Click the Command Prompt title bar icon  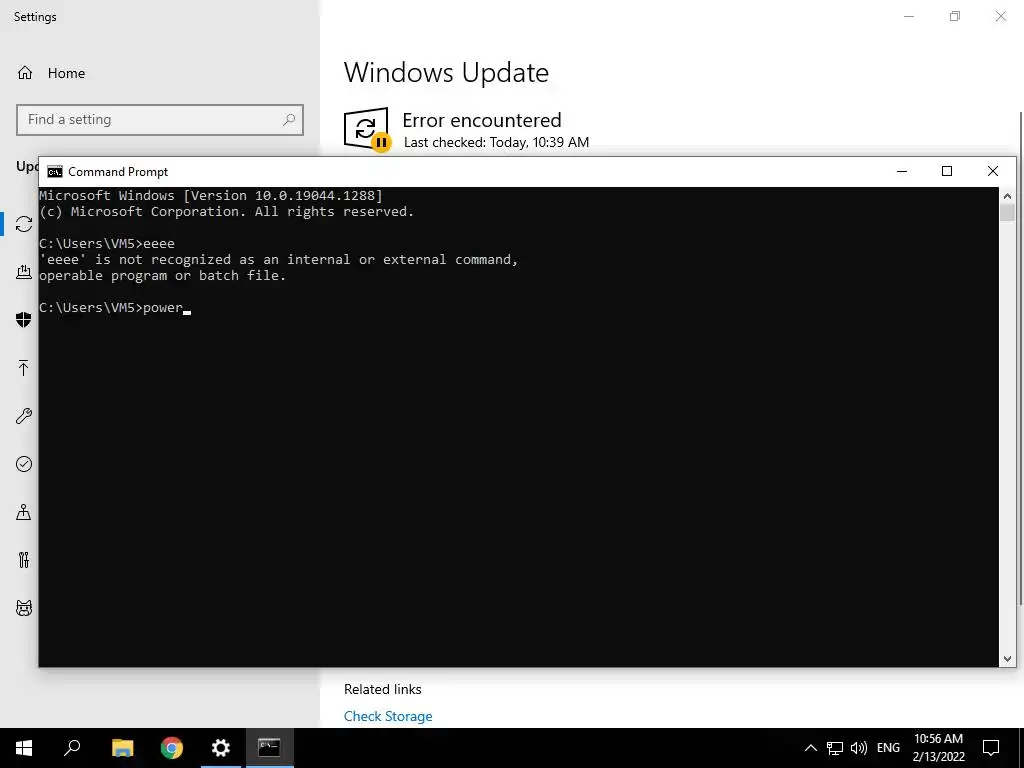coord(55,172)
